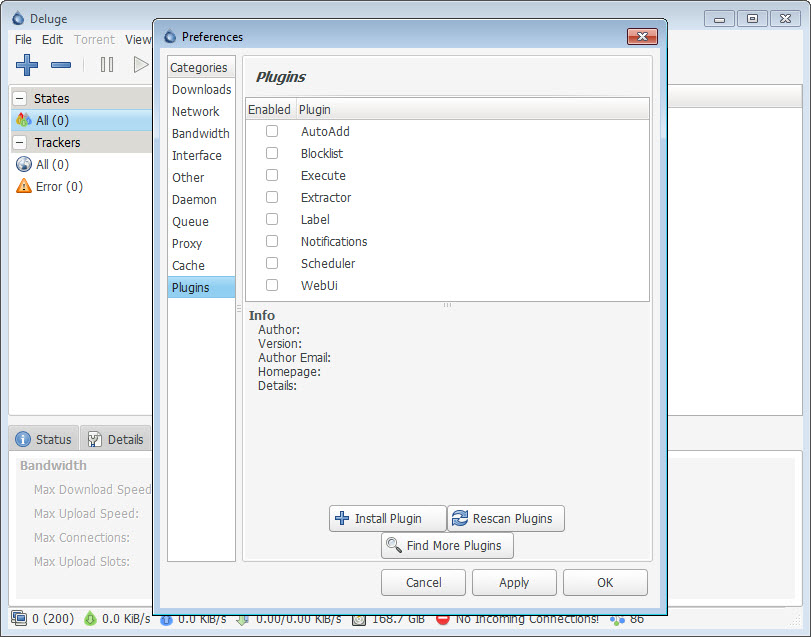This screenshot has width=811, height=637.
Task: Enable the Extractor plugin checkbox
Action: click(x=272, y=197)
